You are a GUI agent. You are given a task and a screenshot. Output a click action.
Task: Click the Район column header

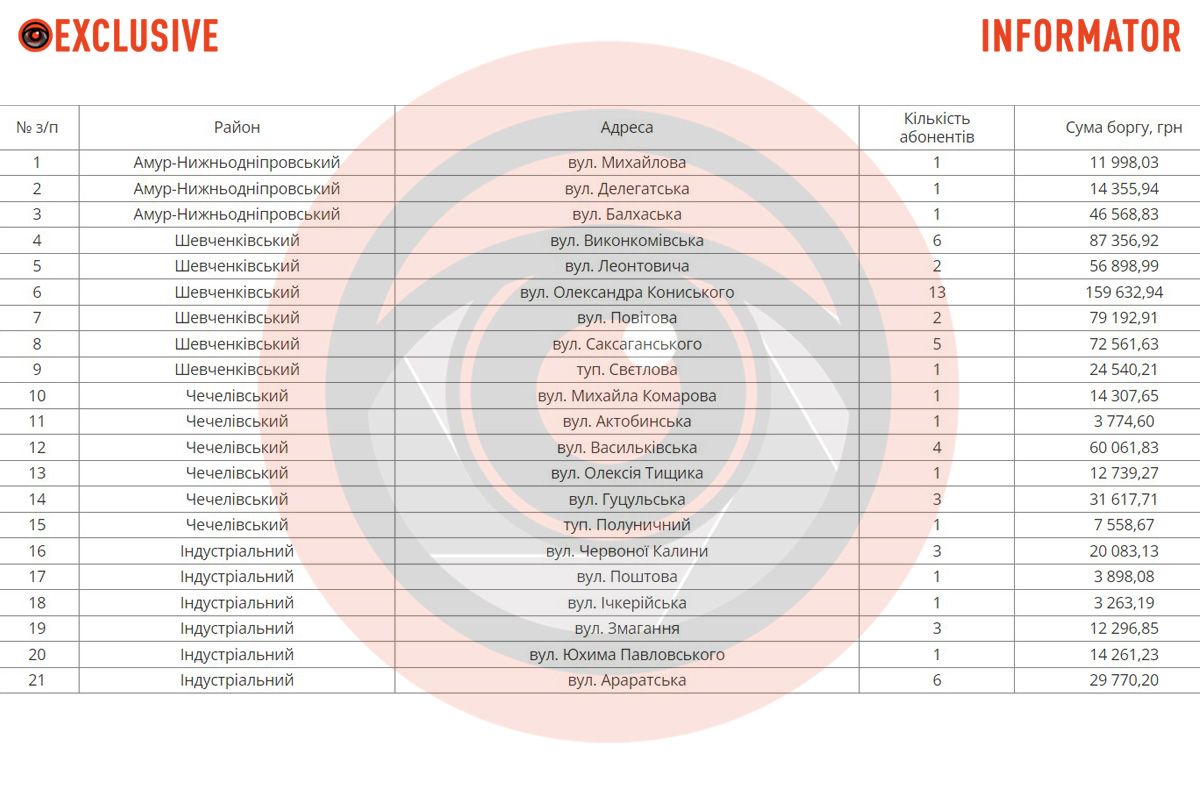pyautogui.click(x=237, y=127)
